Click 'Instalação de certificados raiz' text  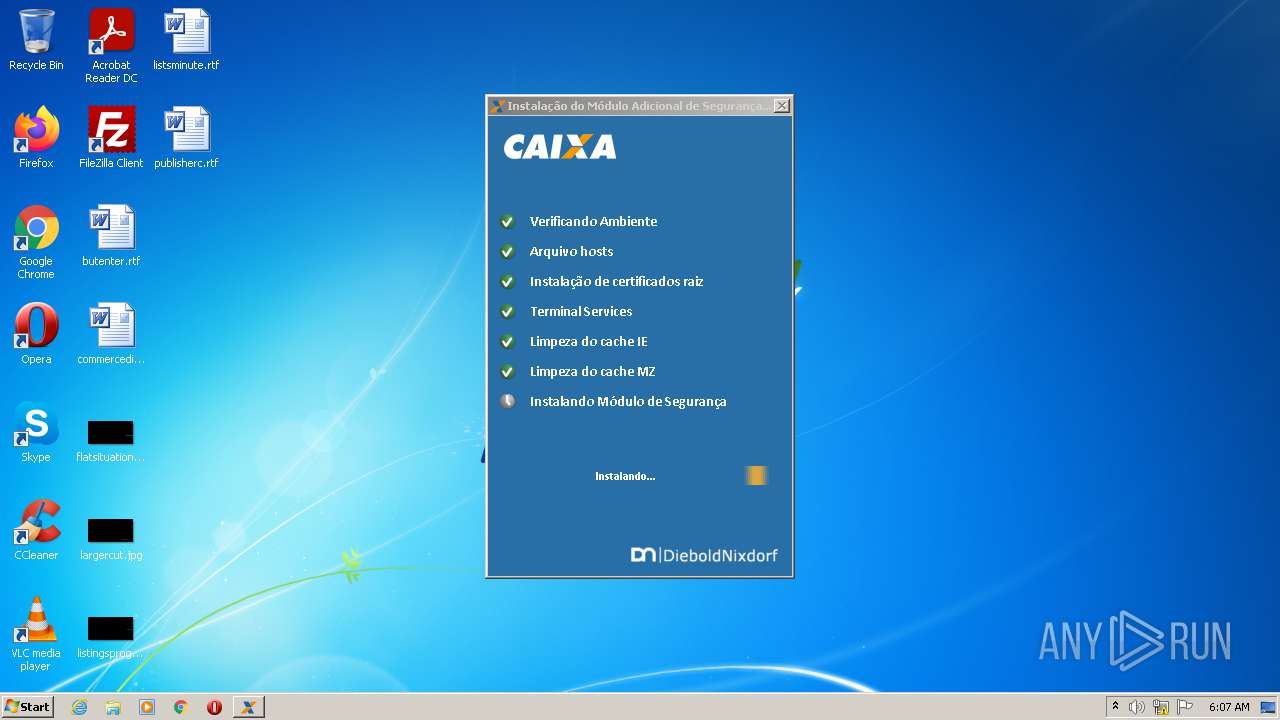click(616, 282)
